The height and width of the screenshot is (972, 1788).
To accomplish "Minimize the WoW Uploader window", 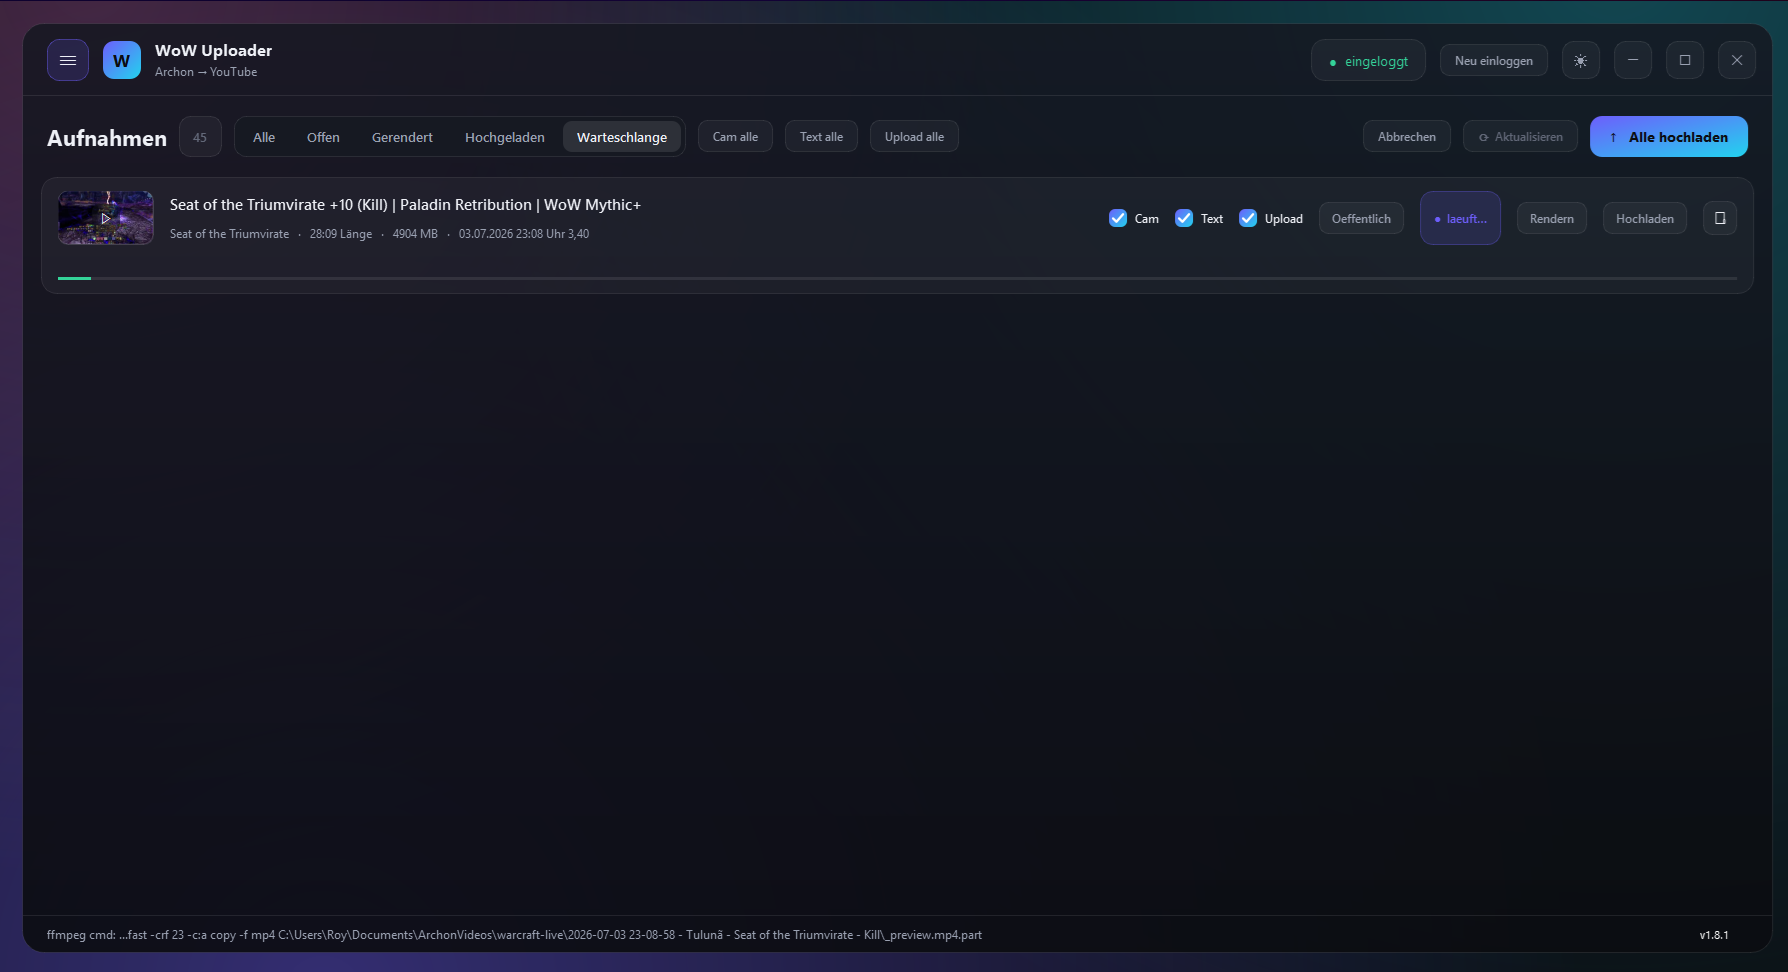I will pos(1633,60).
